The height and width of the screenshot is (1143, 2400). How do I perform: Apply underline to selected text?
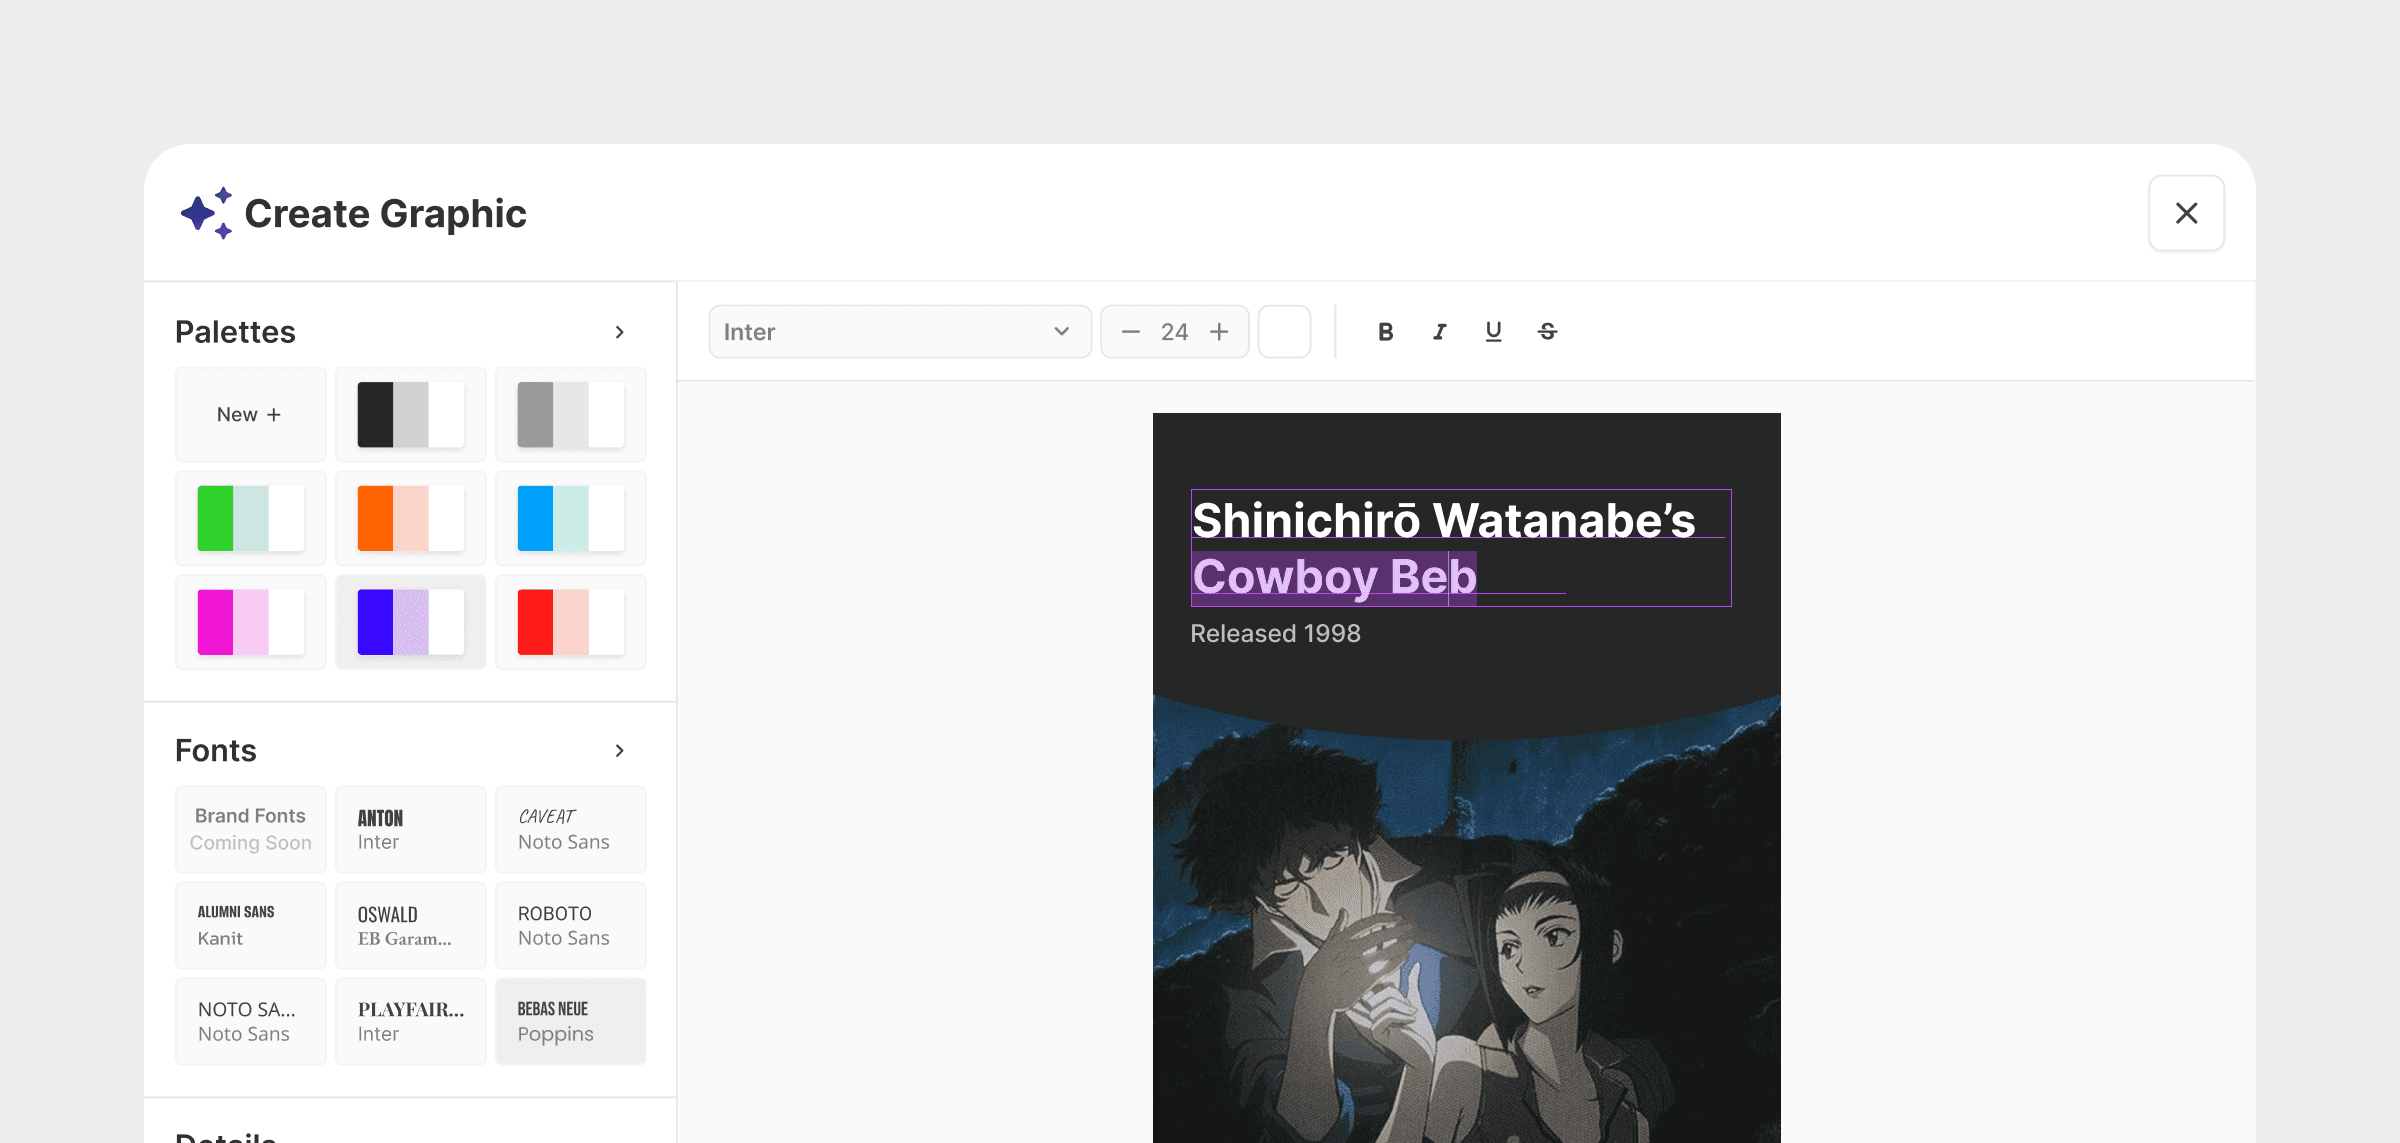[x=1493, y=332]
